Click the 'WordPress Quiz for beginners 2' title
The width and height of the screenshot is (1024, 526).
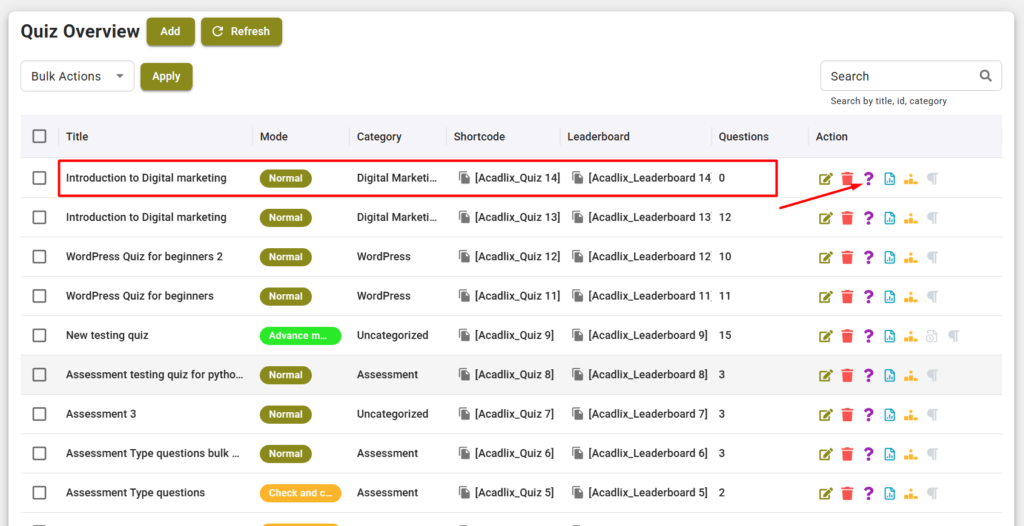coord(144,257)
